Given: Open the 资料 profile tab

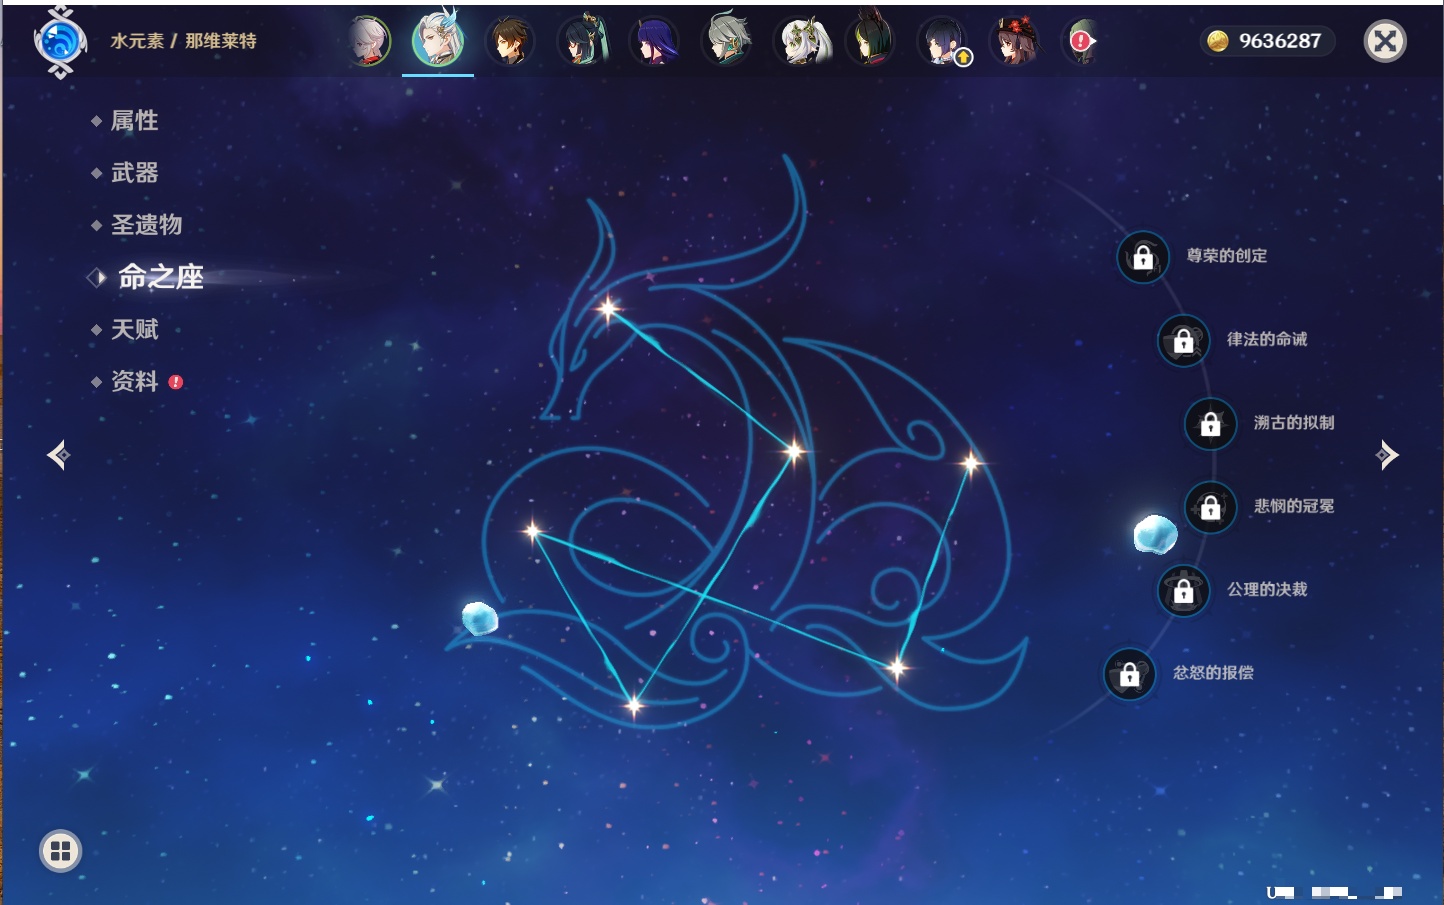Looking at the screenshot, I should coord(134,381).
